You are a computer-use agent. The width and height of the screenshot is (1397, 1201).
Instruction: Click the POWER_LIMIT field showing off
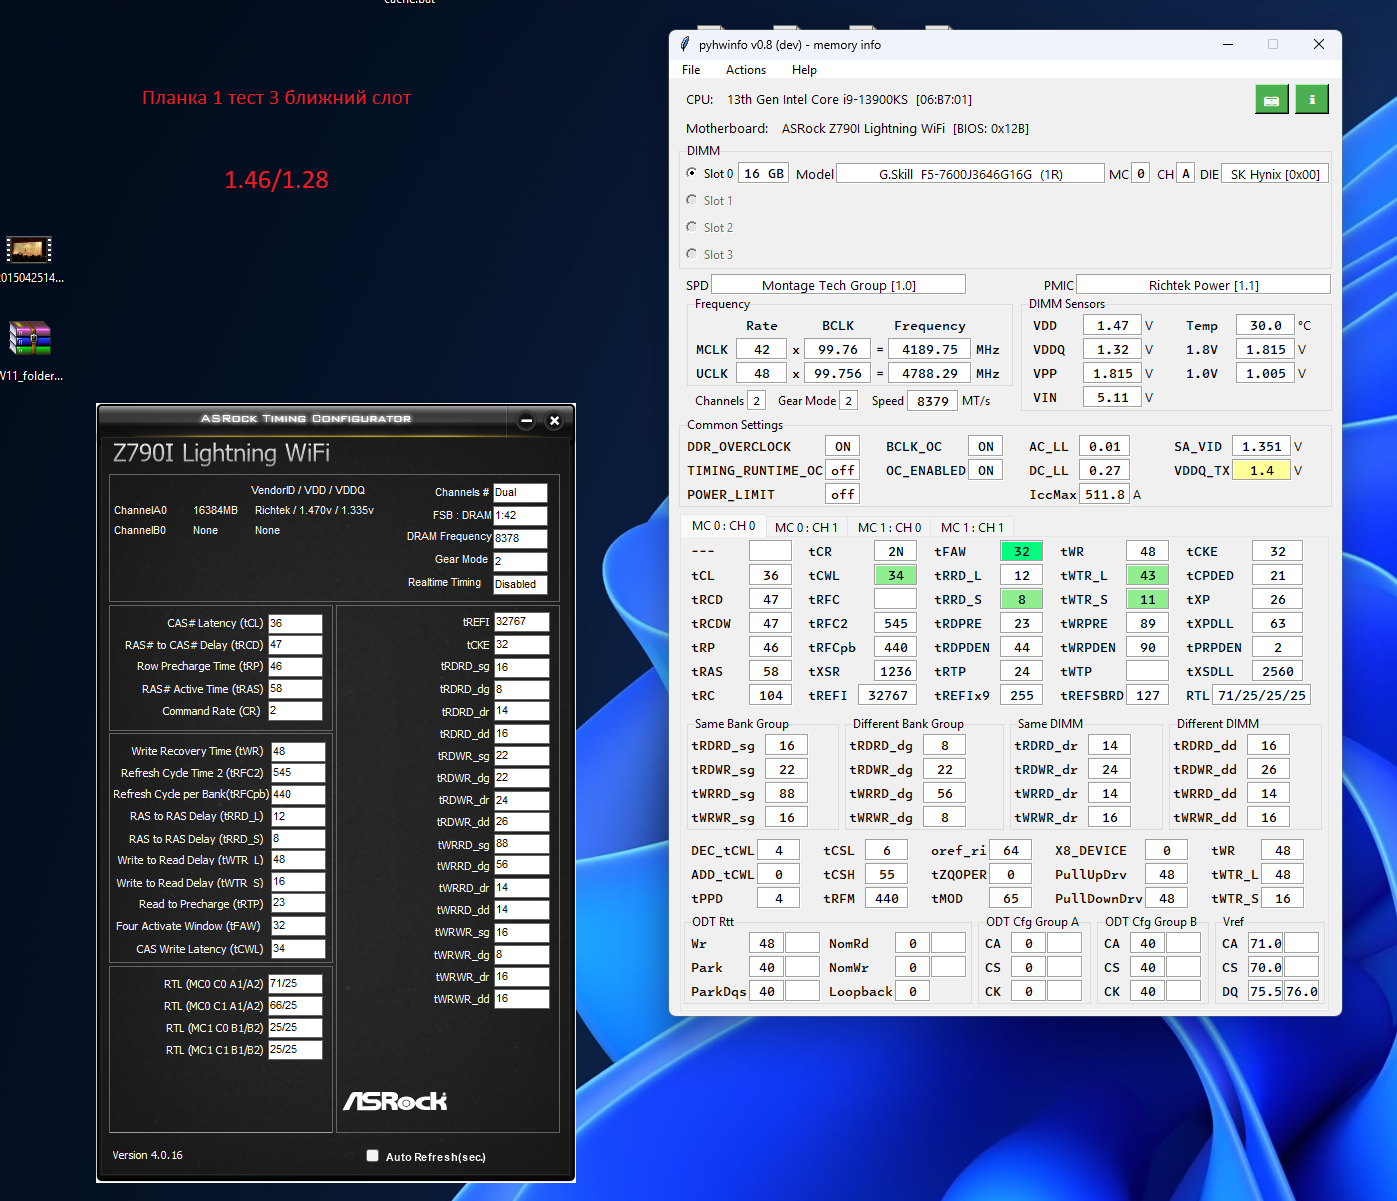[x=843, y=495]
